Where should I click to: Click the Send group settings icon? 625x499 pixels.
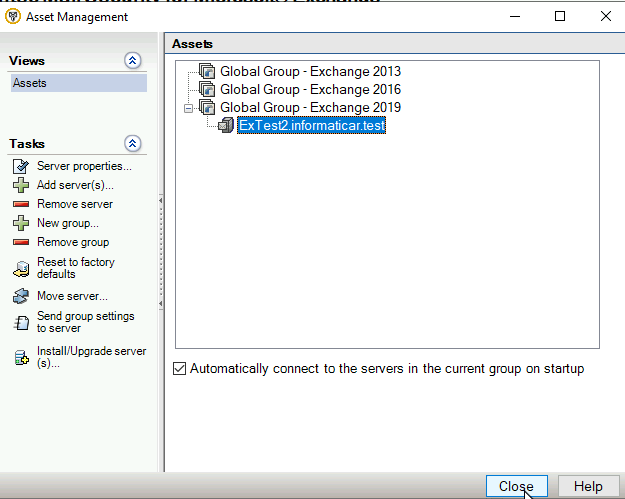21,323
